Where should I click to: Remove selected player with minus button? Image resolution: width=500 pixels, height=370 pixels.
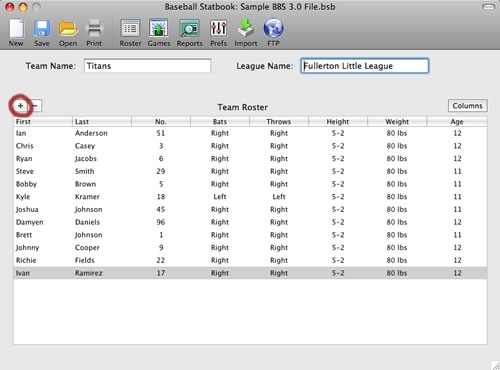[35, 106]
